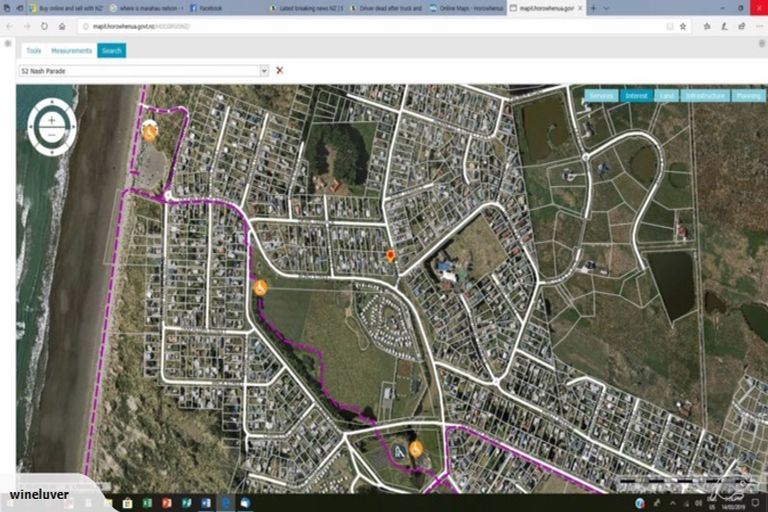Click the 52 Nash Parade search field
The width and height of the screenshot is (768, 512).
[x=138, y=71]
